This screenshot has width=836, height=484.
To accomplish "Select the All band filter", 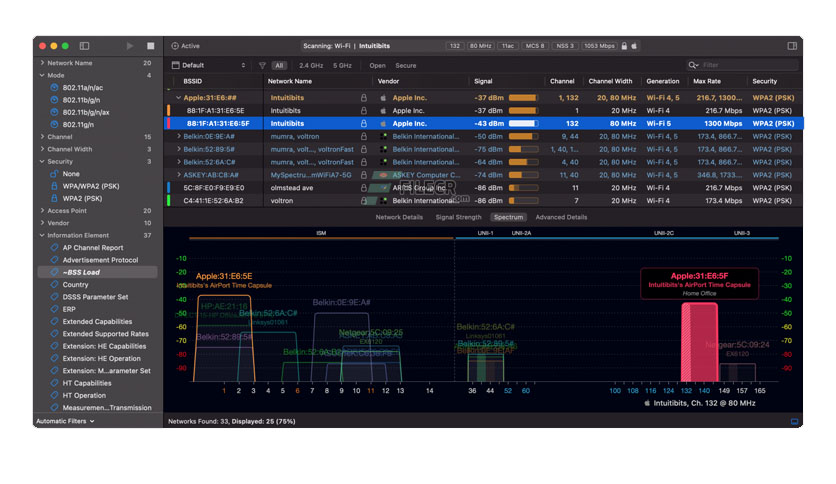I will pyautogui.click(x=279, y=65).
